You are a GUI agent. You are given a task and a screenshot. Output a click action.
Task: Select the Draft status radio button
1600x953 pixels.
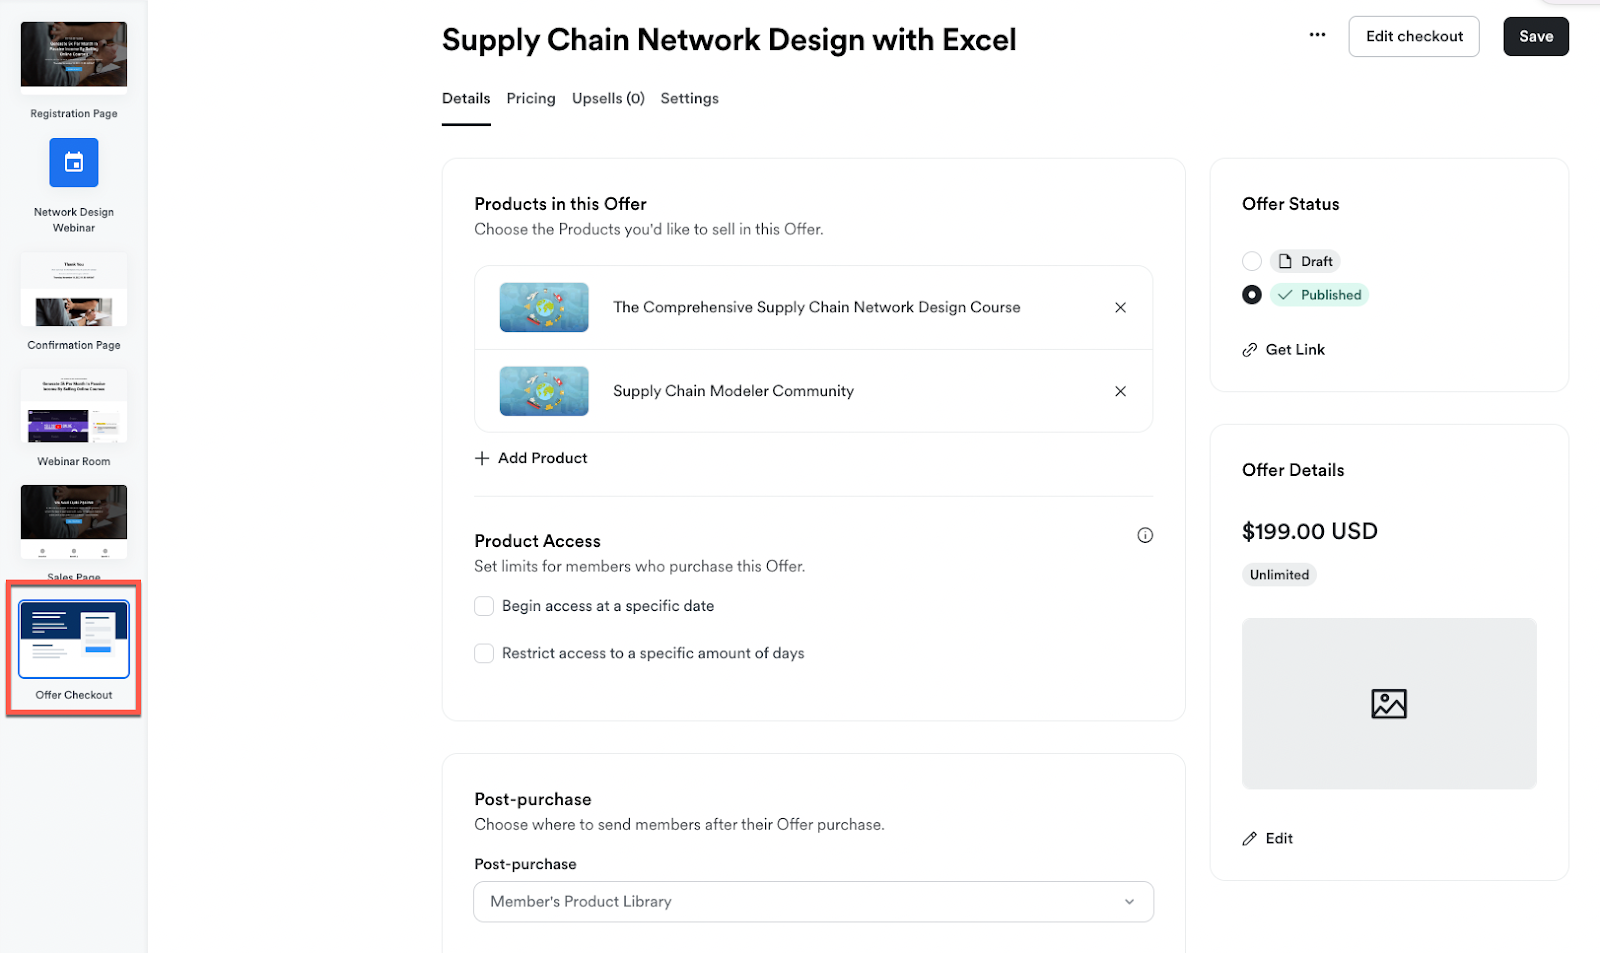pyautogui.click(x=1251, y=261)
